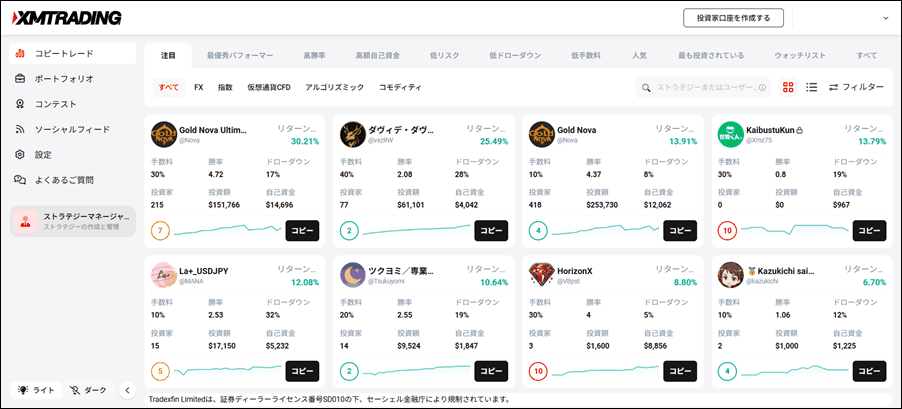Choose the FX category filter
Image resolution: width=902 pixels, height=409 pixels.
point(198,87)
